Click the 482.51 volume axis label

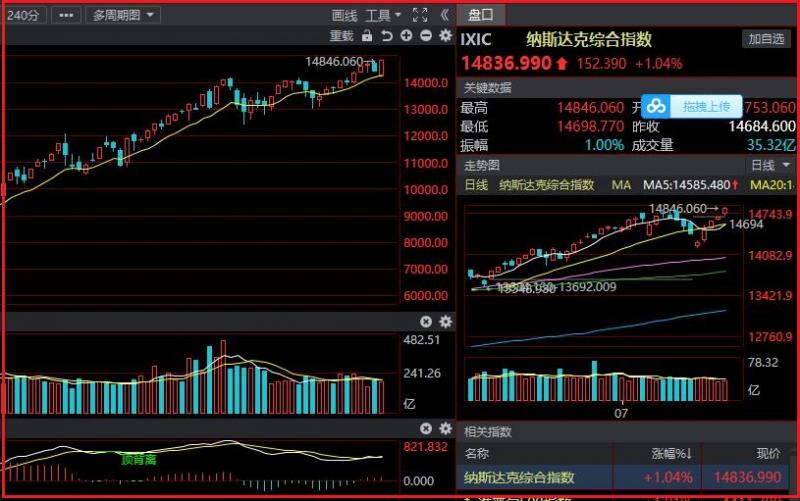pyautogui.click(x=421, y=340)
